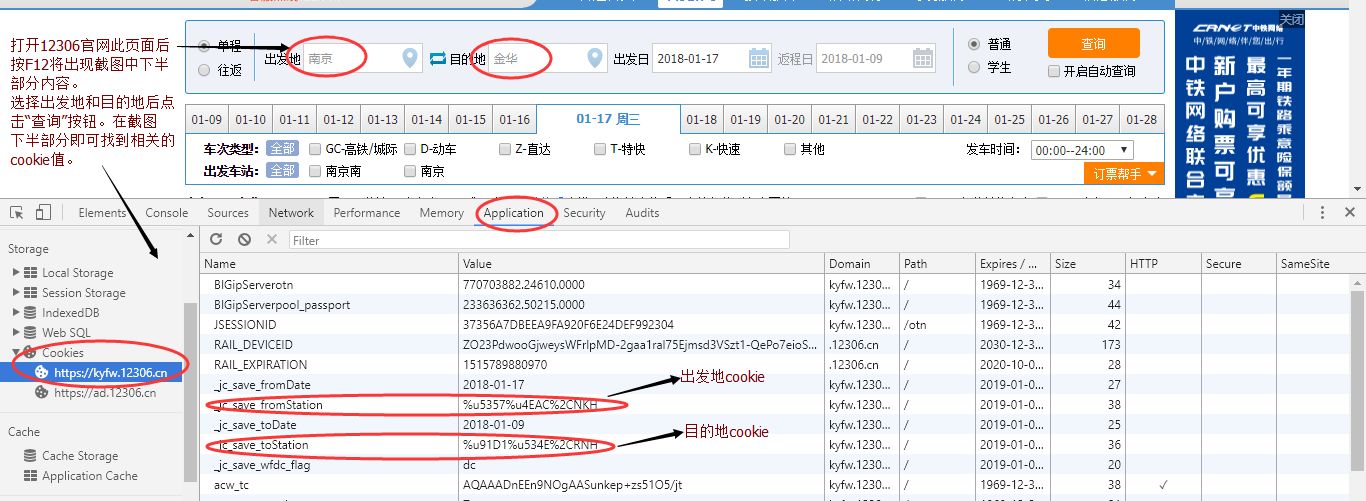Viewport: 1366px width, 501px height.
Task: Check the GC-高铁/城际 train type
Action: point(315,149)
